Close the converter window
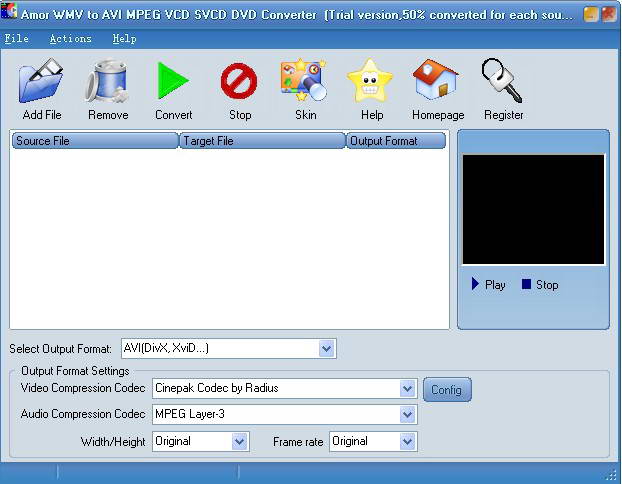Screen dimensions: 622x484 coord(608,14)
